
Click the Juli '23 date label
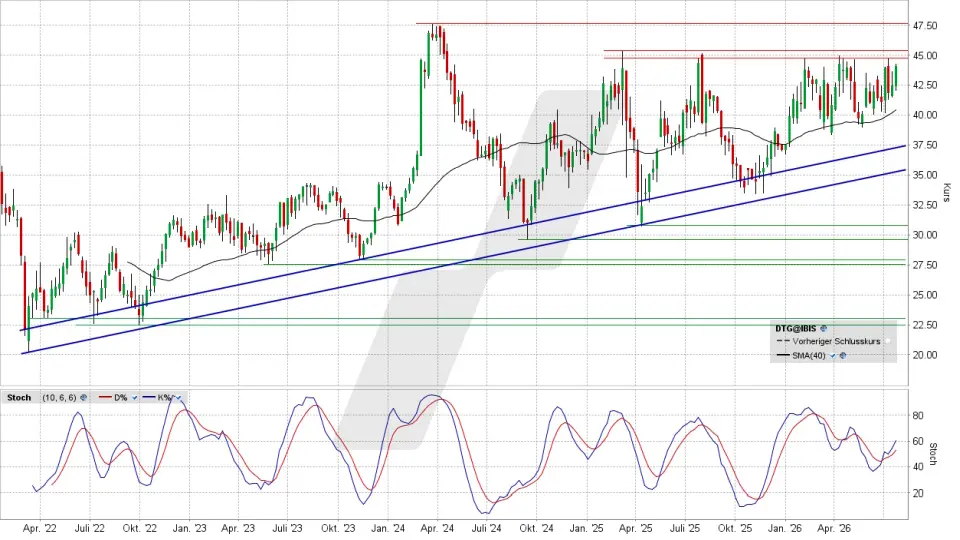coord(288,528)
